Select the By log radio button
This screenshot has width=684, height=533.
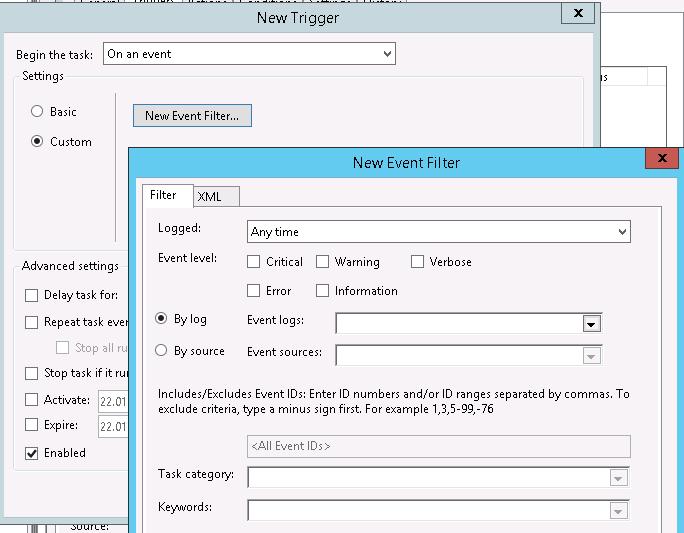tap(161, 318)
